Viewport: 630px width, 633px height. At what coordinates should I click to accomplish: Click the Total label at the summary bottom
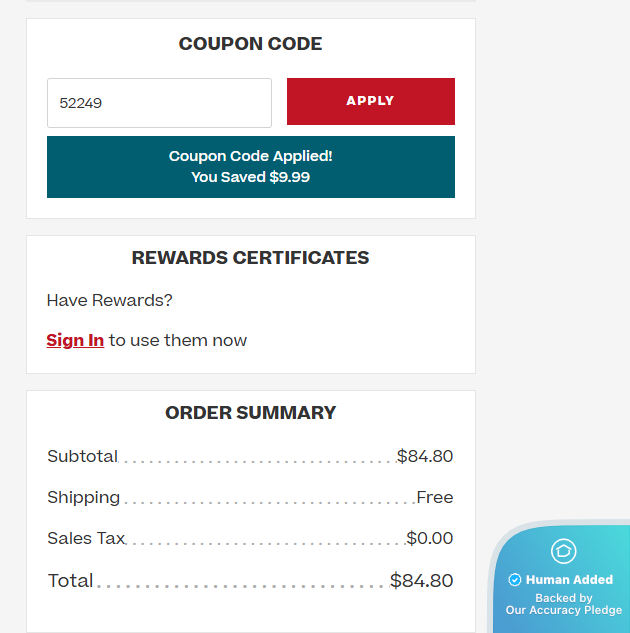(x=70, y=581)
